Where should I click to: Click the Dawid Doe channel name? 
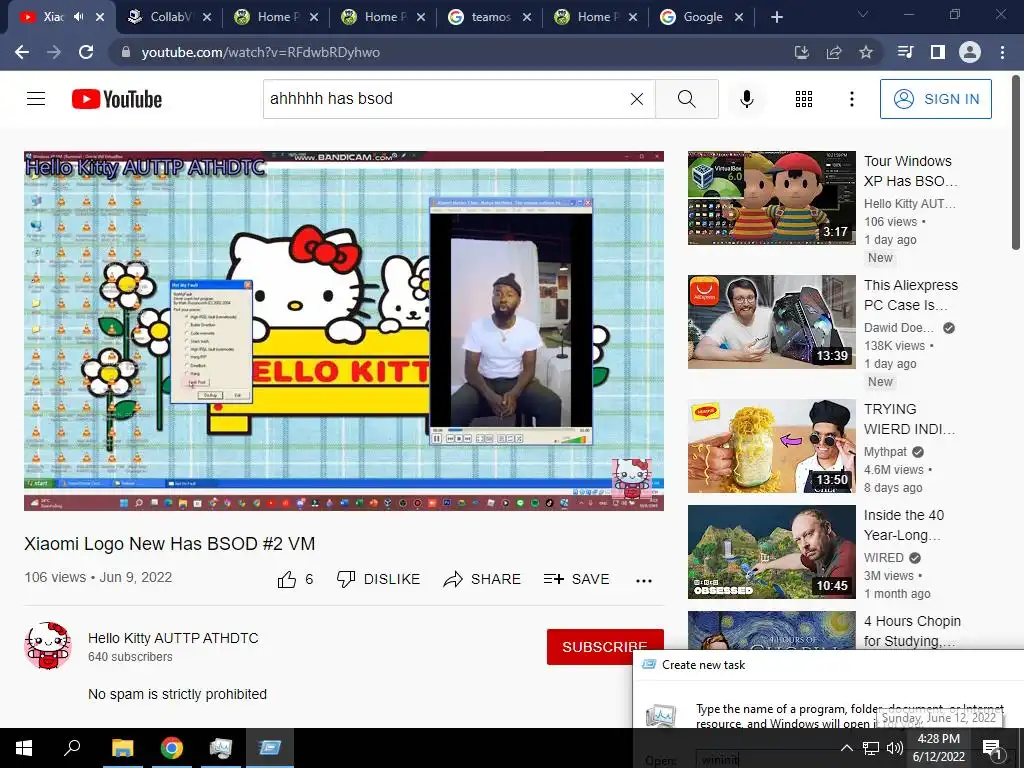pyautogui.click(x=899, y=328)
